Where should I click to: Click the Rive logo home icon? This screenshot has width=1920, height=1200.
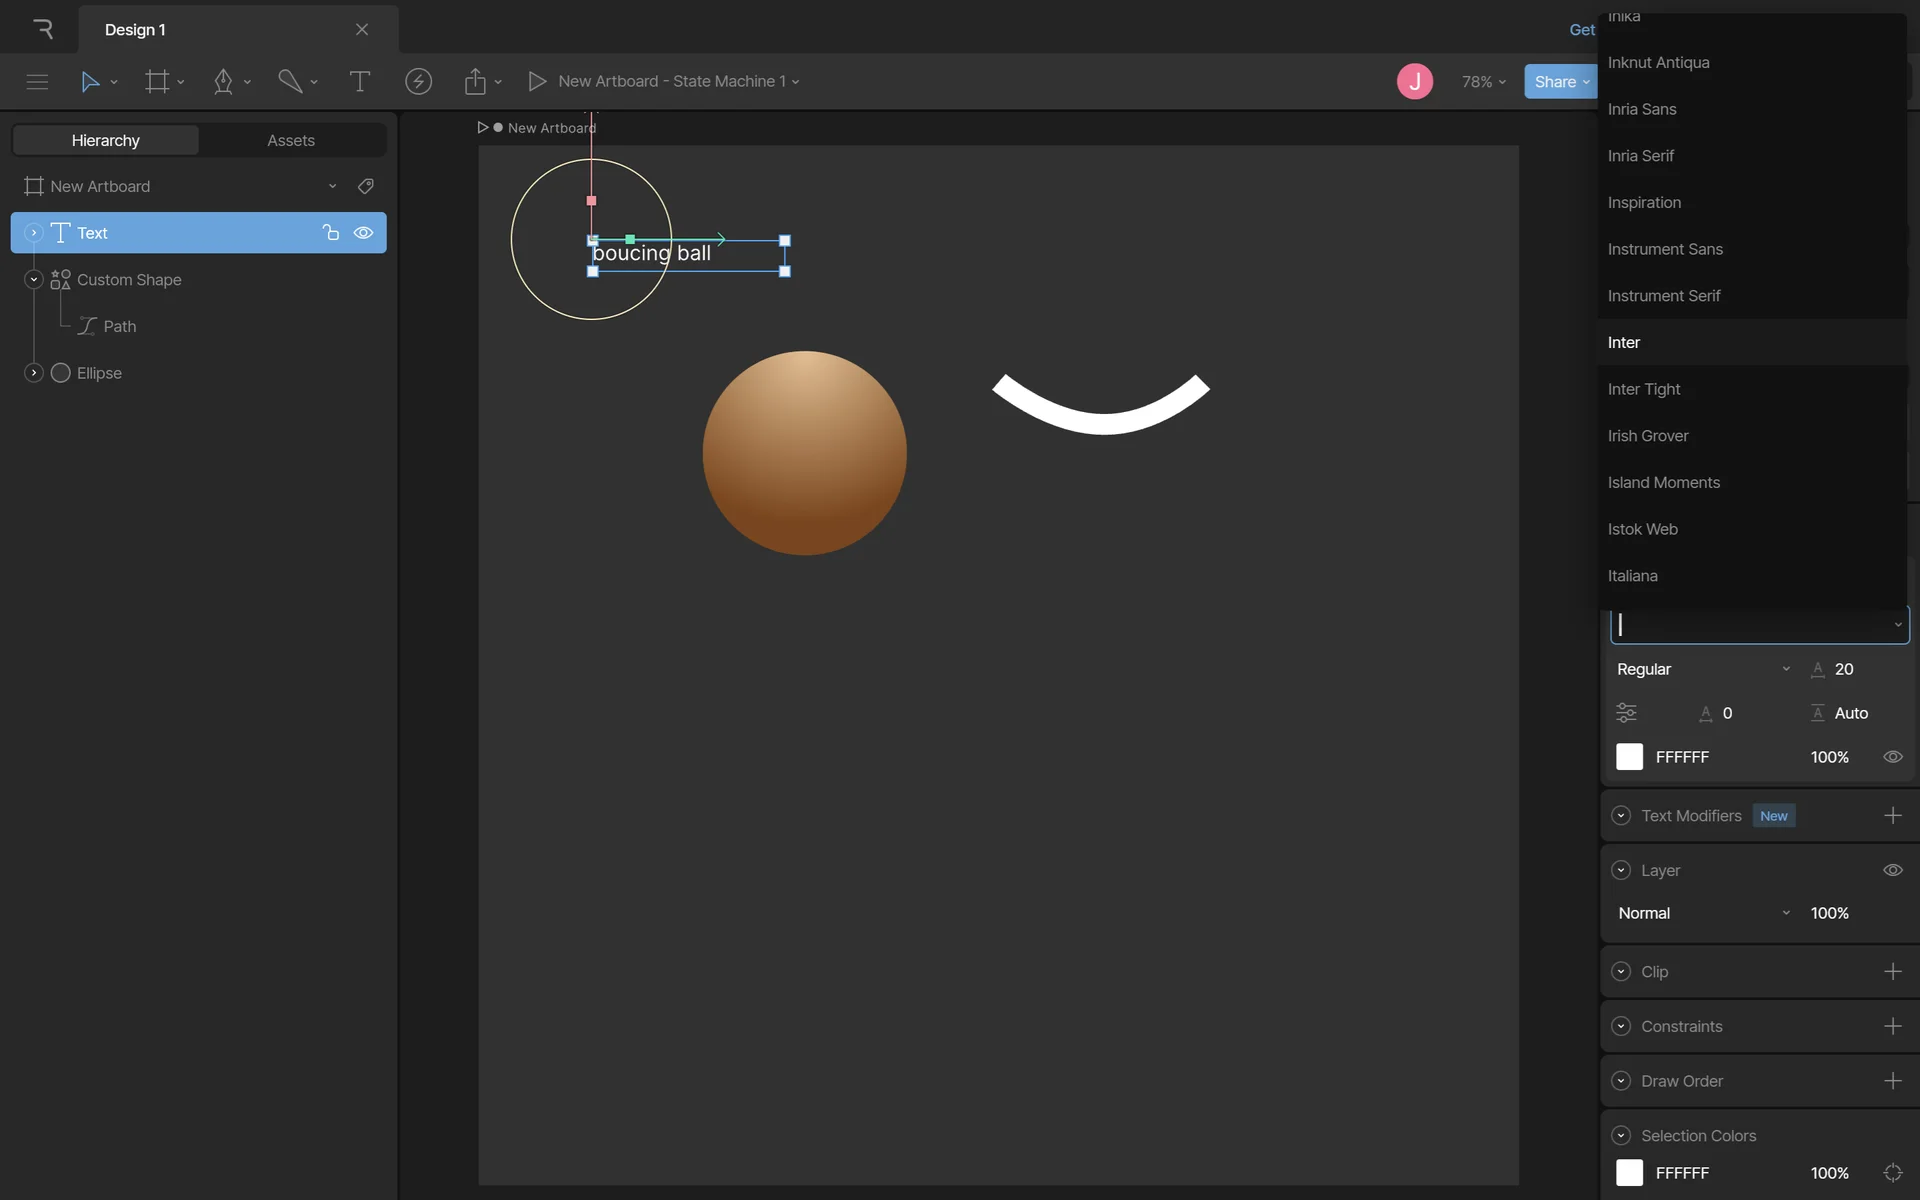pyautogui.click(x=43, y=29)
